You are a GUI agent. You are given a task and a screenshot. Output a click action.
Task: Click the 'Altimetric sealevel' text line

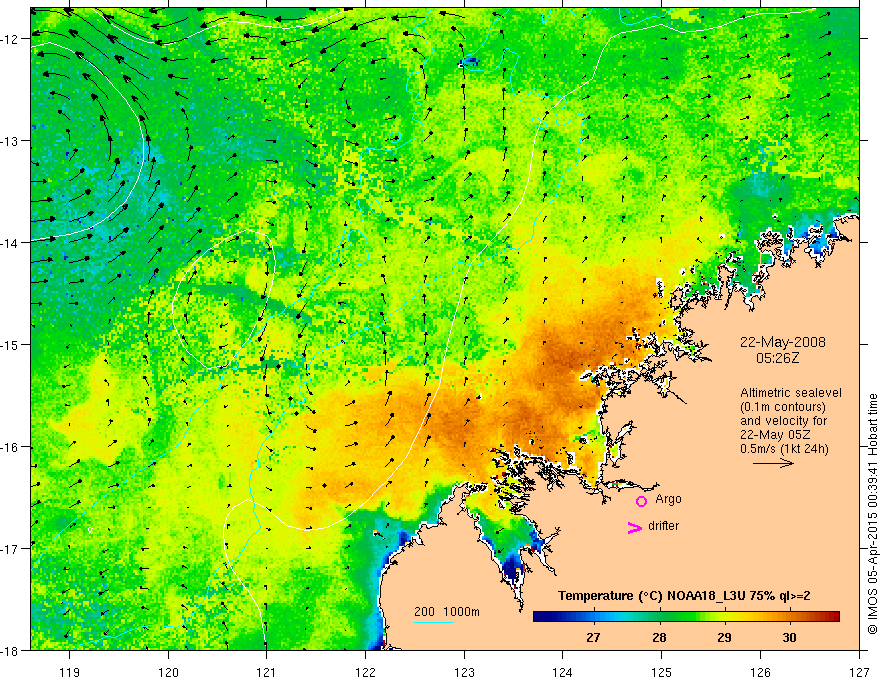coord(790,393)
